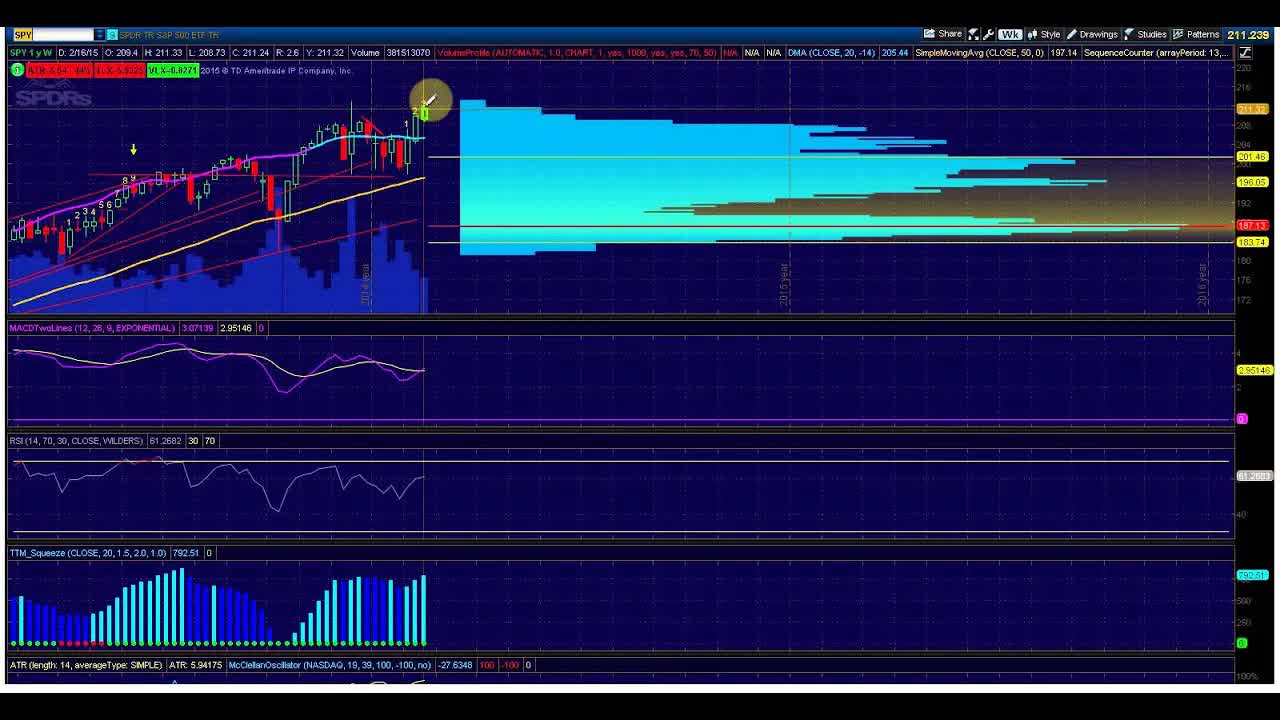Click the 211.239 last price display

point(1248,35)
